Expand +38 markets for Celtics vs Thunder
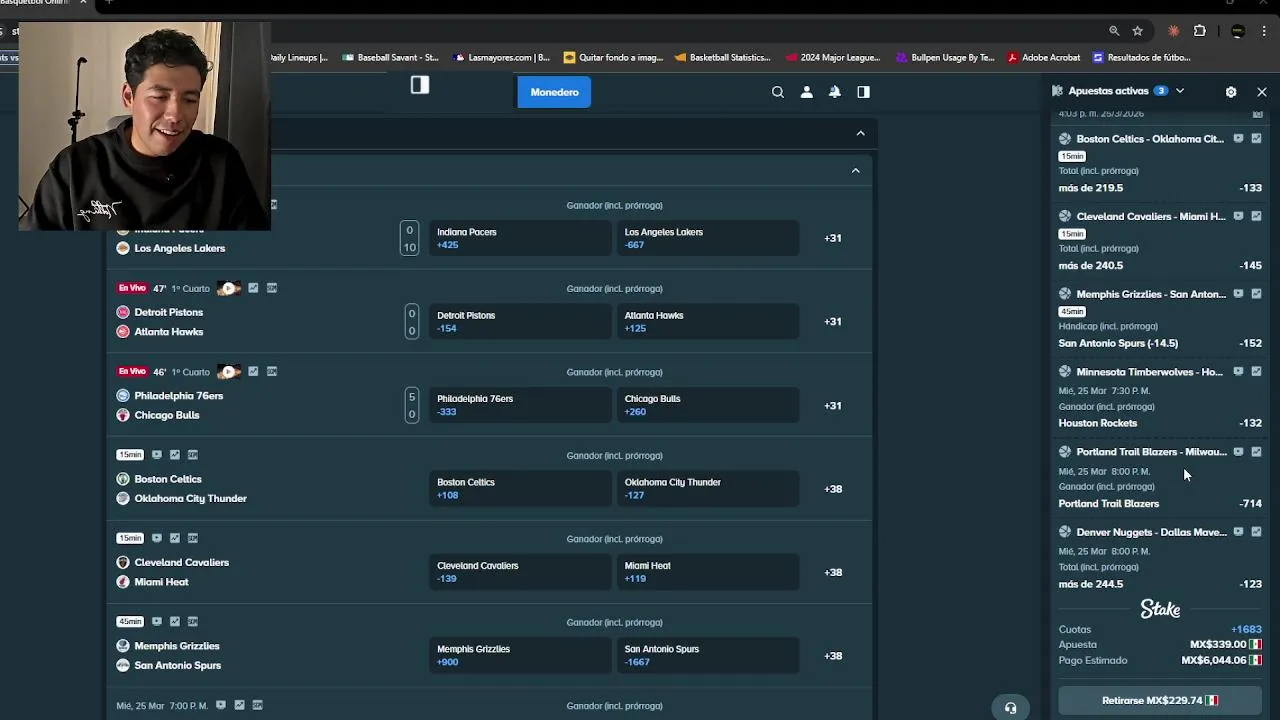This screenshot has width=1280, height=720. 833,489
